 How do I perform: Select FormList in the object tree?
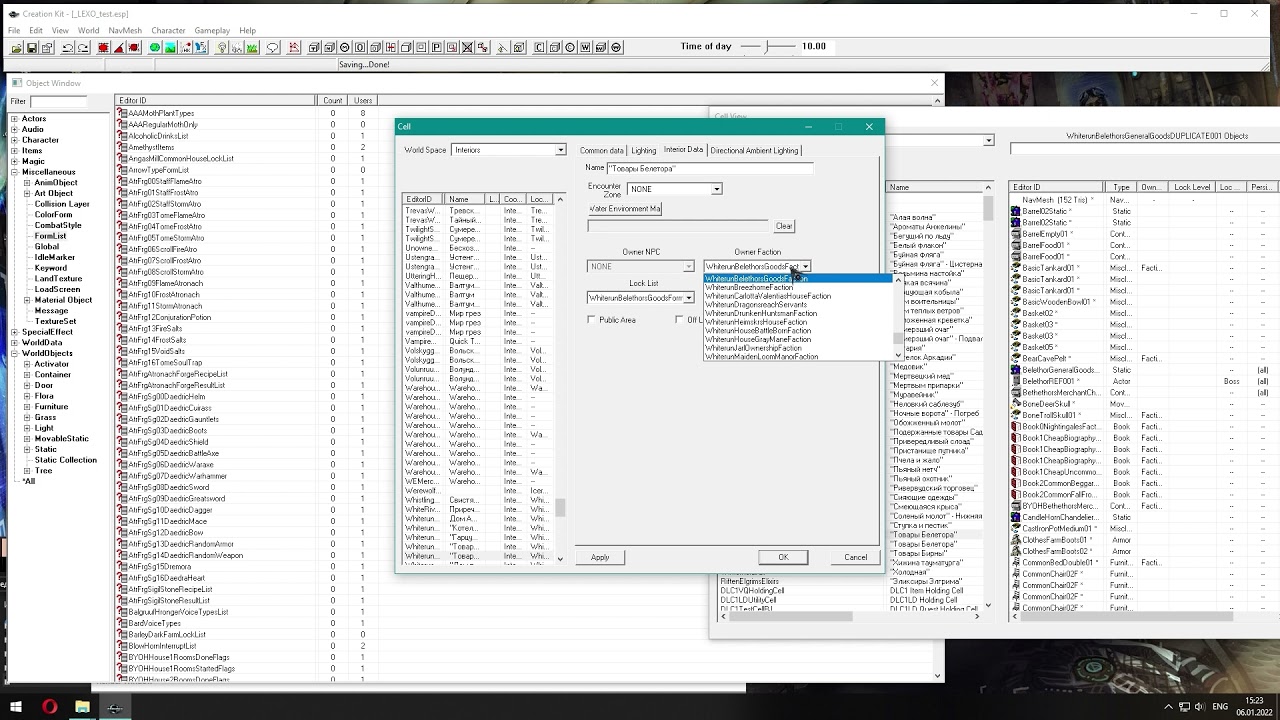tap(50, 236)
